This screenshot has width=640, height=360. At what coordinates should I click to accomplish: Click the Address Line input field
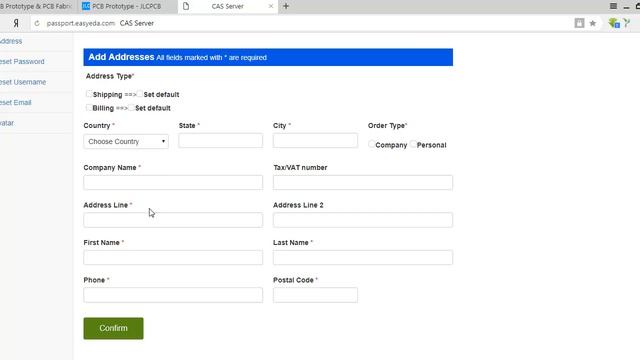point(173,220)
